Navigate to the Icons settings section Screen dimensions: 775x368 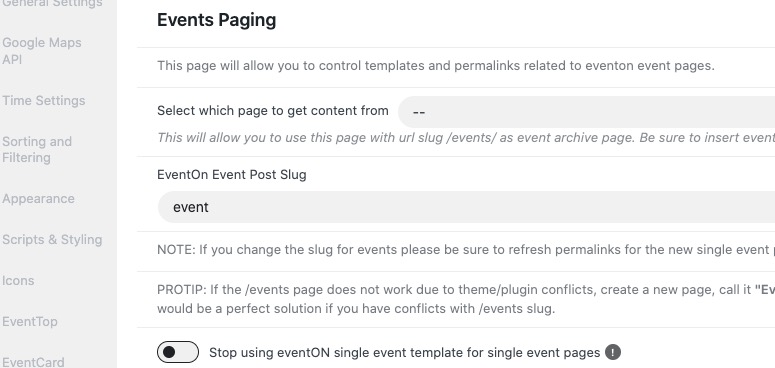[18, 281]
